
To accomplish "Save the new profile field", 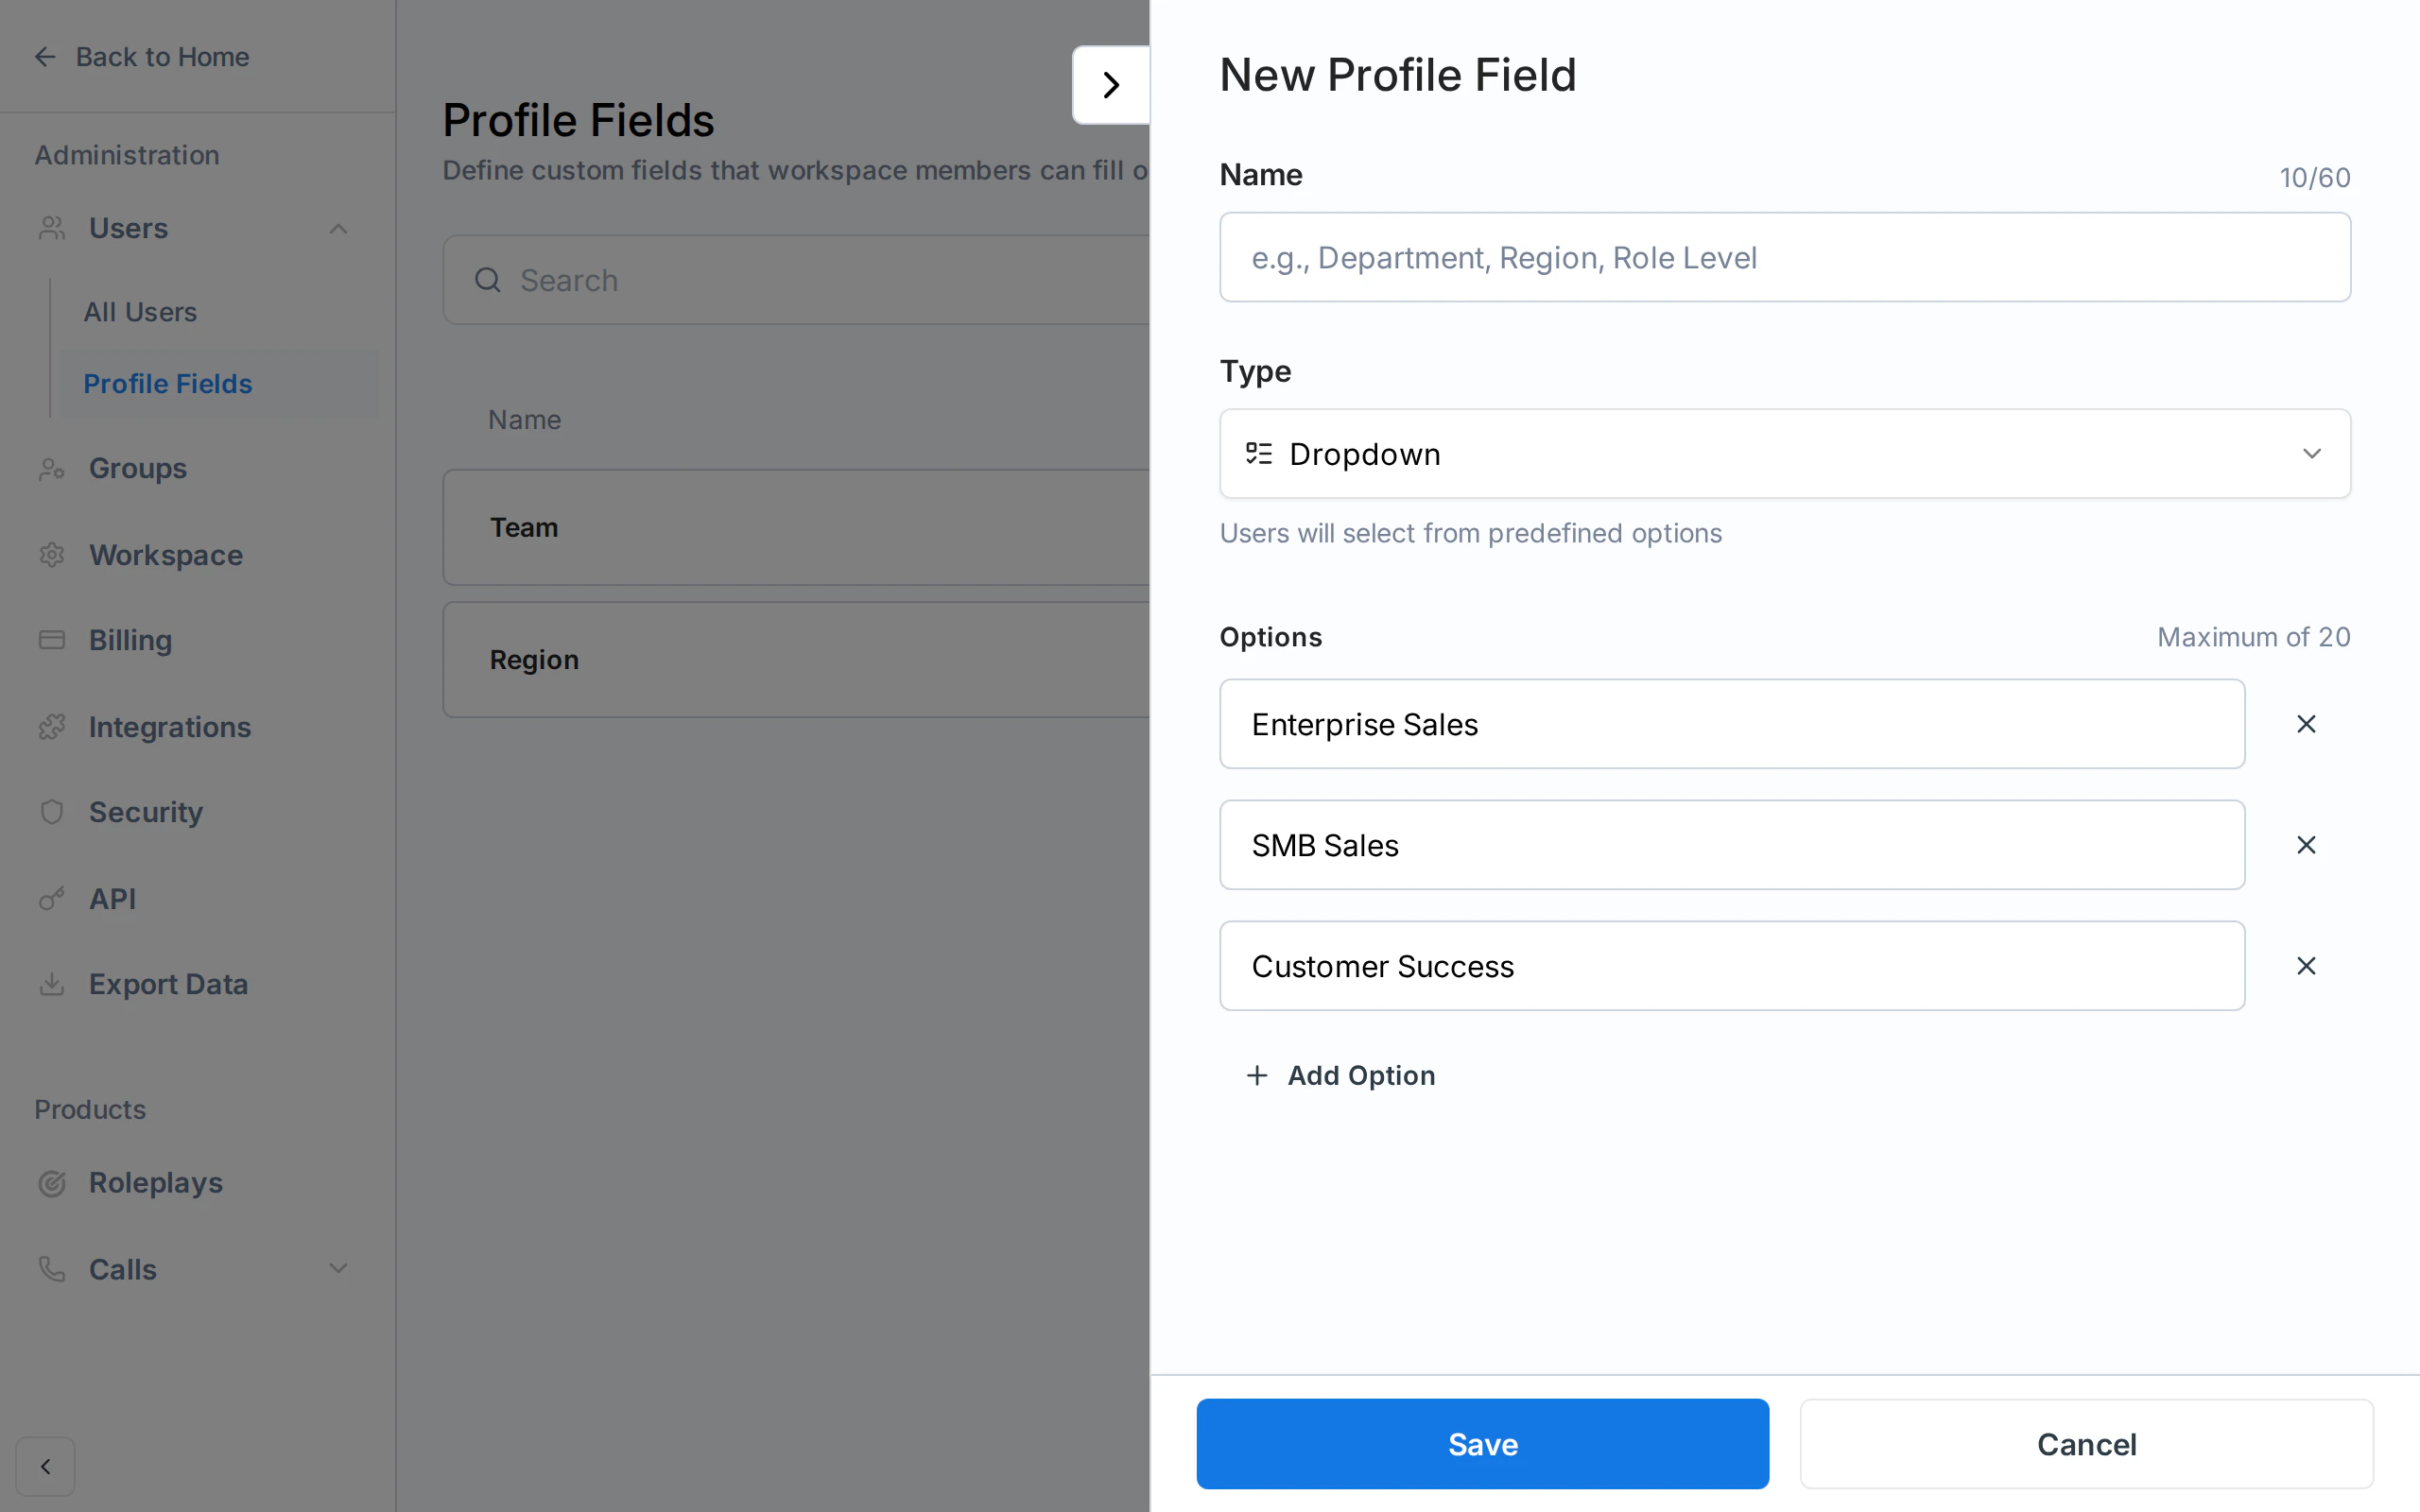I will pos(1482,1443).
